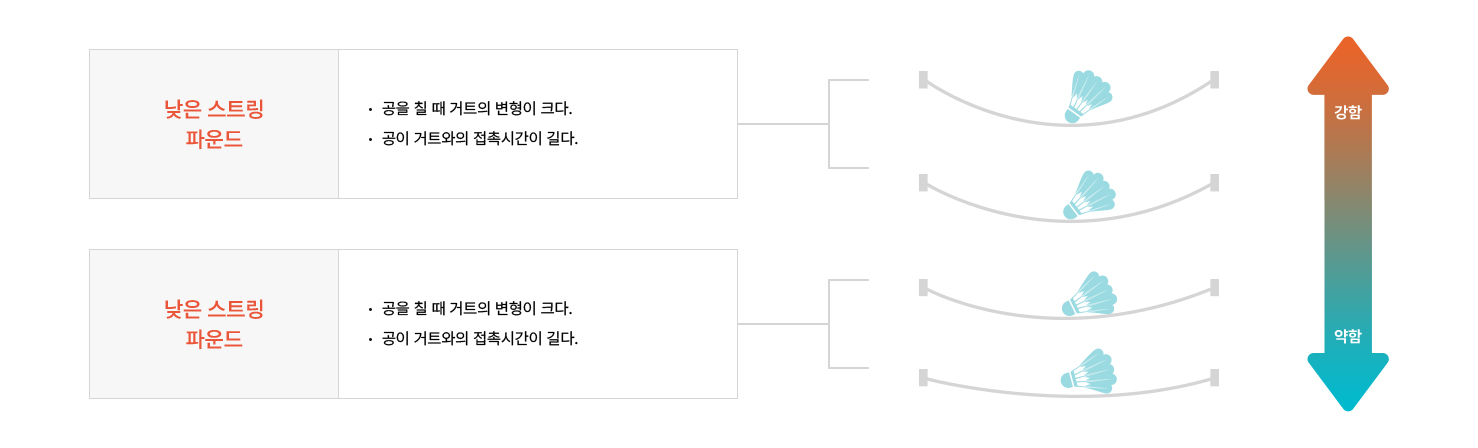1478x448 pixels.
Task: Select the 강함 label on the arrow
Action: coord(1347,112)
